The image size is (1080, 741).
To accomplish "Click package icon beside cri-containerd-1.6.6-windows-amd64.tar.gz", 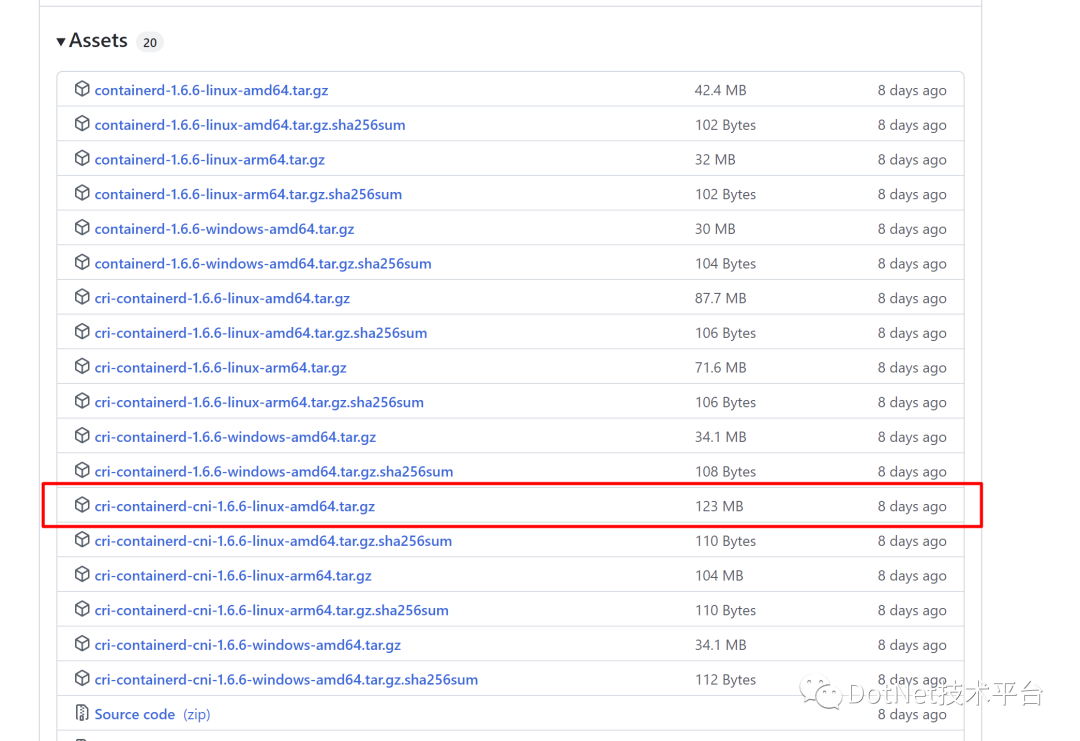I will (82, 435).
